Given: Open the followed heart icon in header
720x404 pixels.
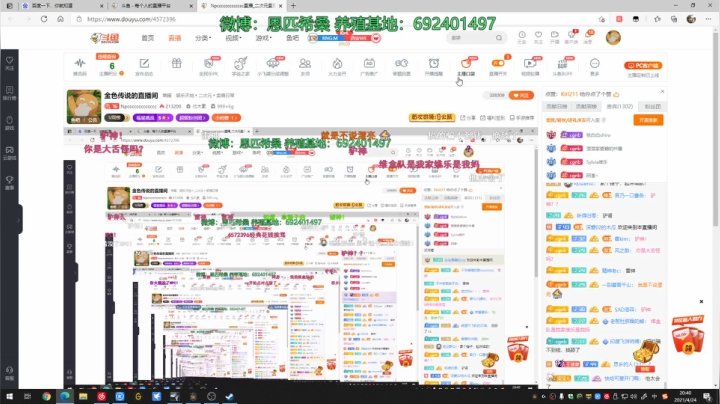Looking at the screenshot, I should pos(538,37).
